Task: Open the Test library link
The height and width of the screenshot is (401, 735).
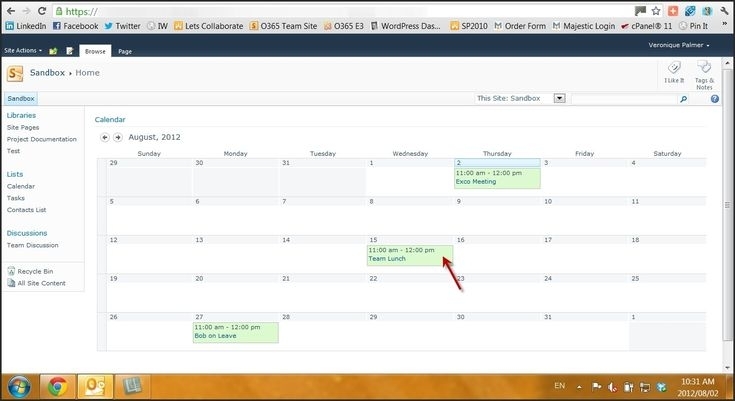Action: [13, 151]
